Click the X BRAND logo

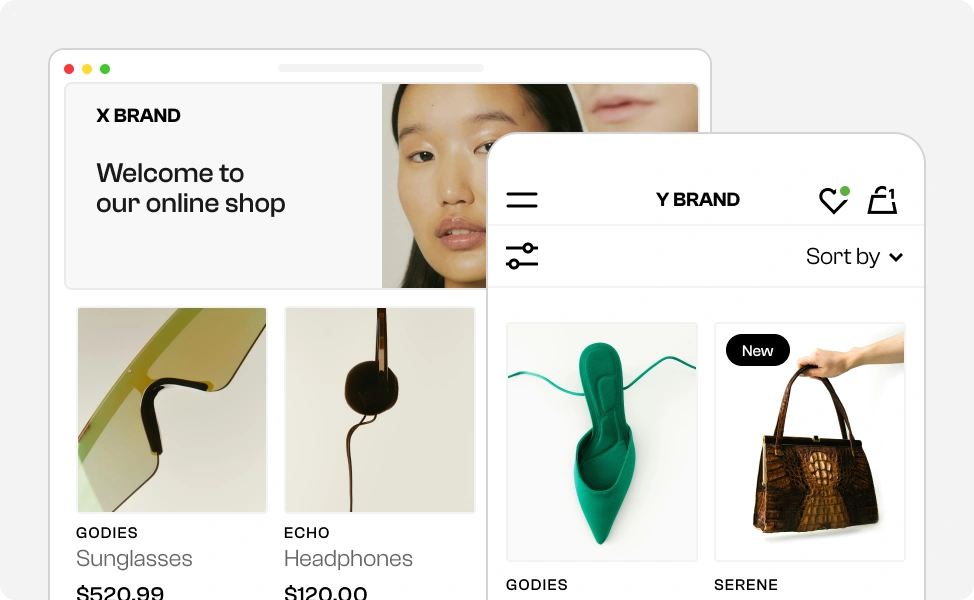point(138,116)
